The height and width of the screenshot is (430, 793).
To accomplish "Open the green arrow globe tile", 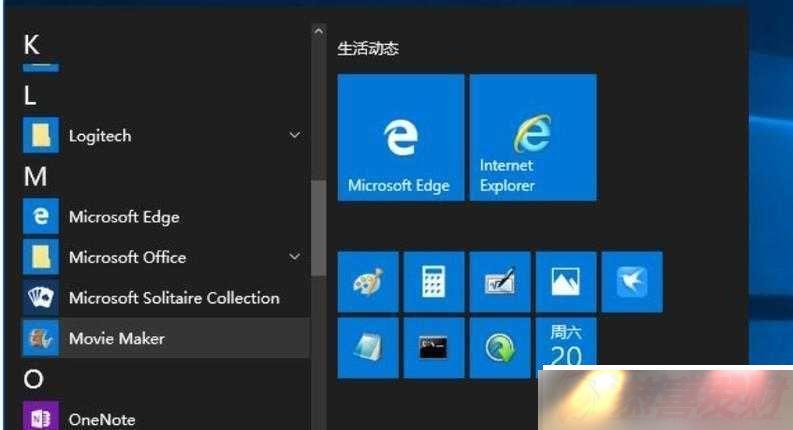I will tap(500, 348).
